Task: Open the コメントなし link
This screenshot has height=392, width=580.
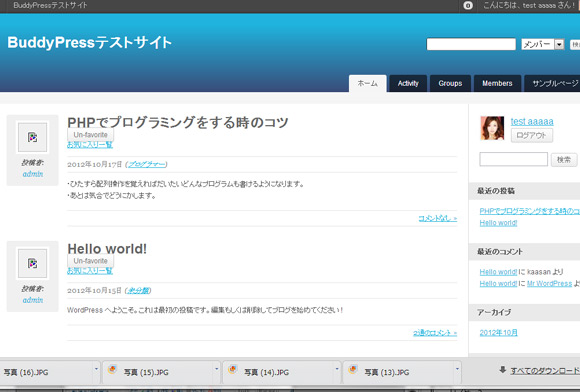Action: coord(438,218)
